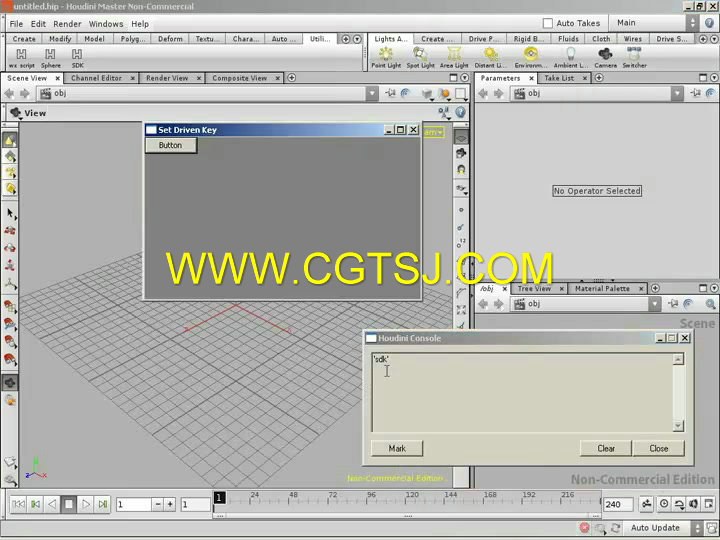This screenshot has width=720, height=540.
Task: Jump to the first frame
Action: (18, 504)
